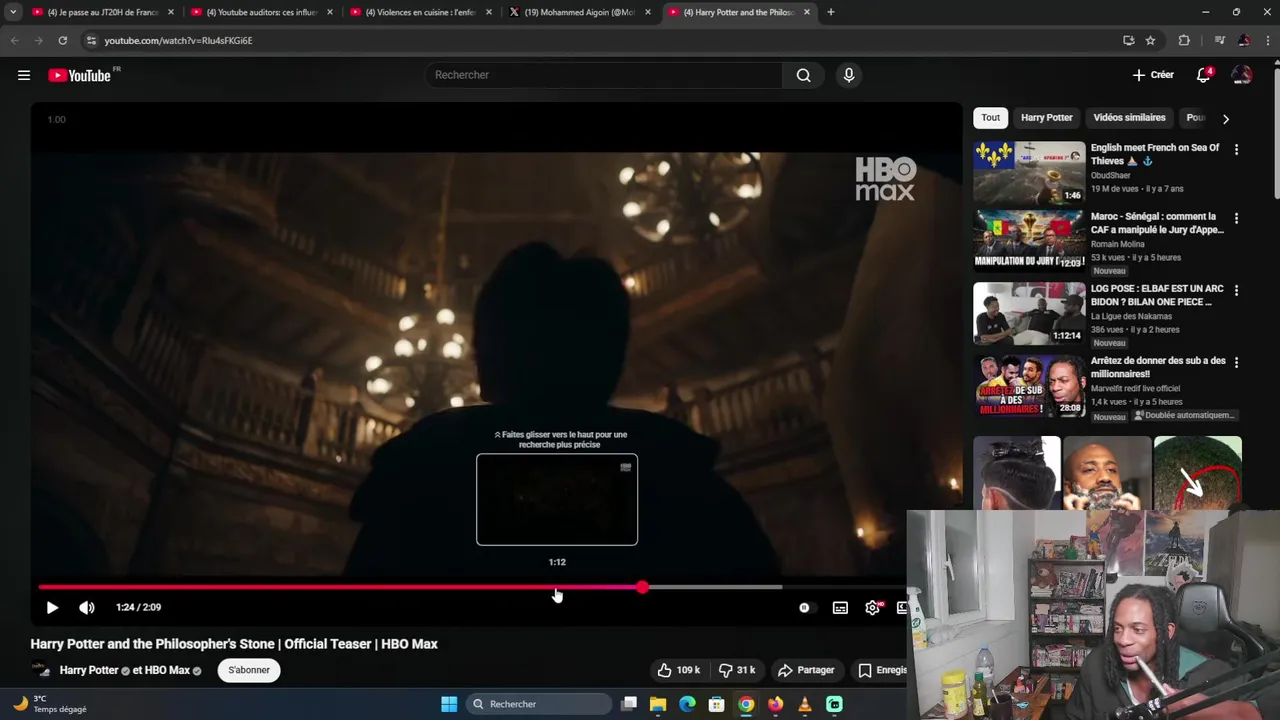Open the Windows Start menu
Image resolution: width=1280 pixels, height=720 pixels.
pos(449,704)
